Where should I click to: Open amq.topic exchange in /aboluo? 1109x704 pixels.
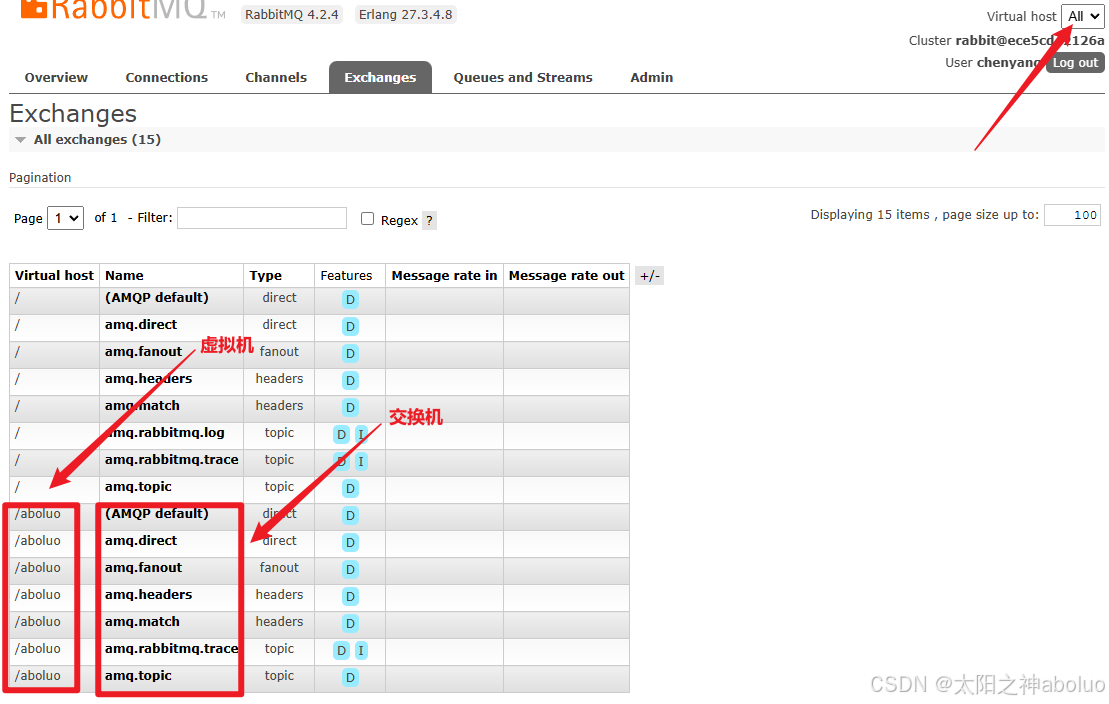click(138, 676)
